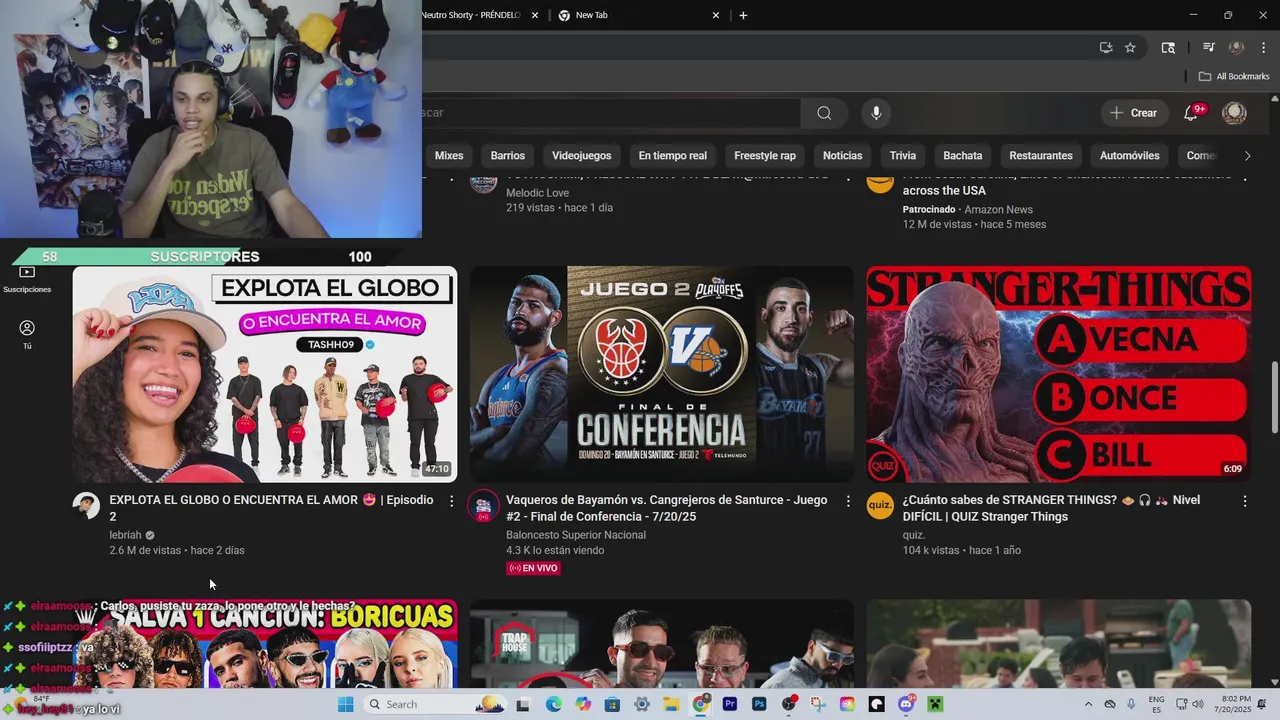This screenshot has height=720, width=1280.
Task: Open YouTube notifications bell
Action: click(1191, 113)
